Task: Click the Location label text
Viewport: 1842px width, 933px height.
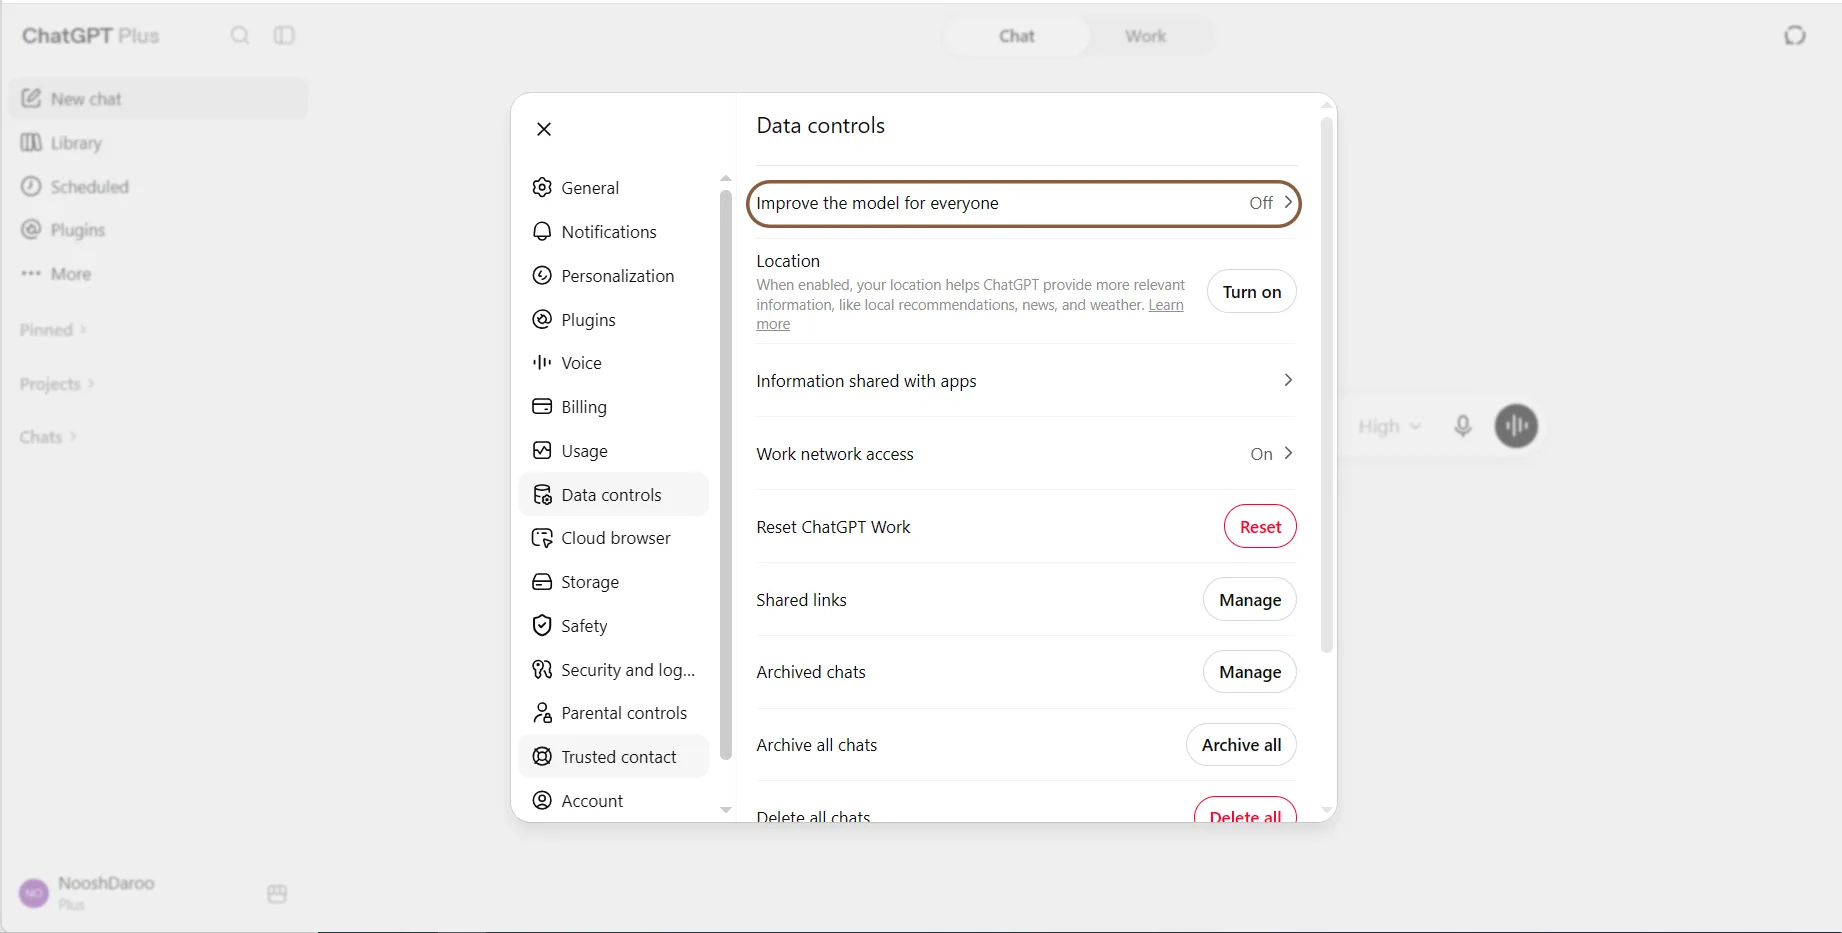Action: (x=788, y=261)
